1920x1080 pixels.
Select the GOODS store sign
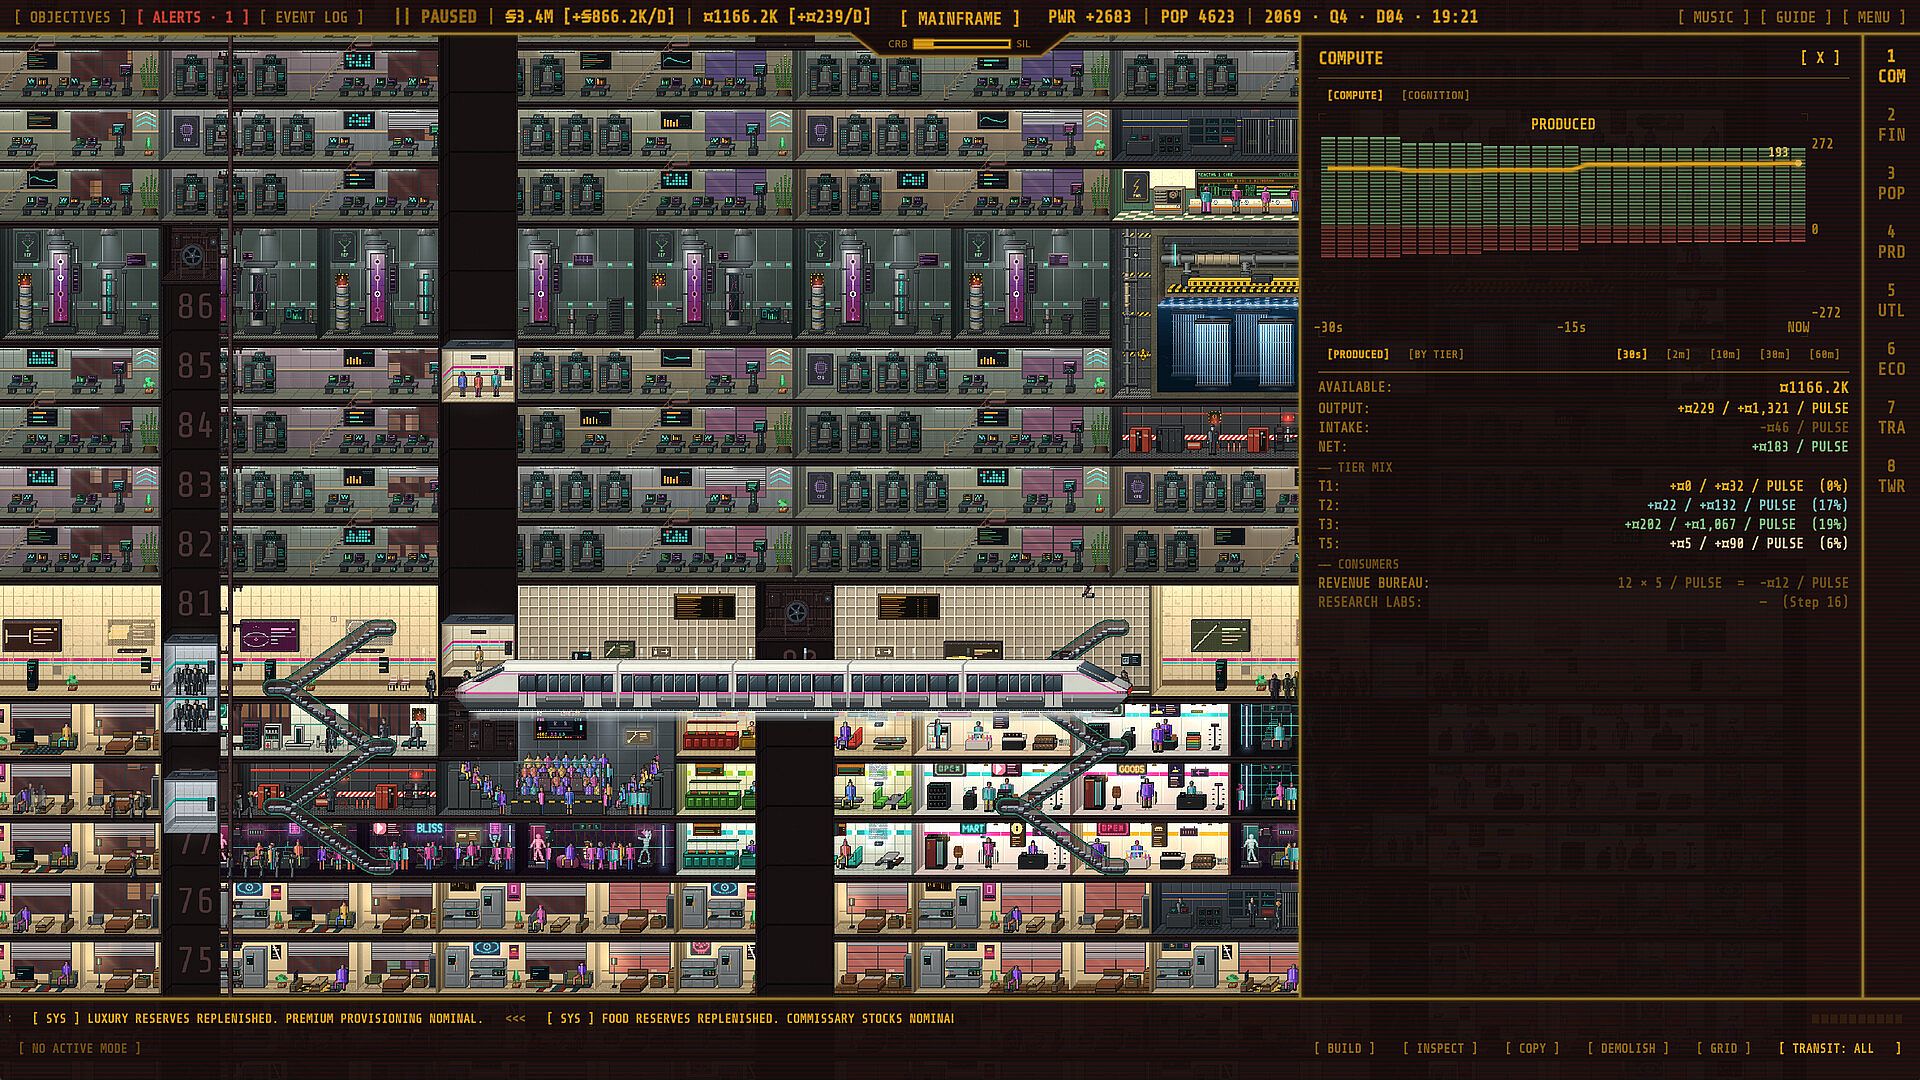(x=1132, y=769)
